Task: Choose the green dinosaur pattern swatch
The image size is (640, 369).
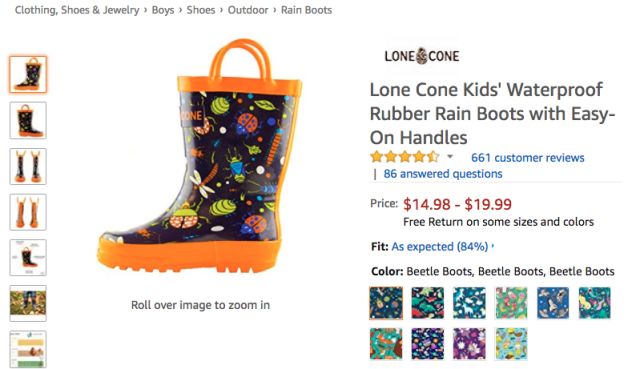Action: click(428, 303)
